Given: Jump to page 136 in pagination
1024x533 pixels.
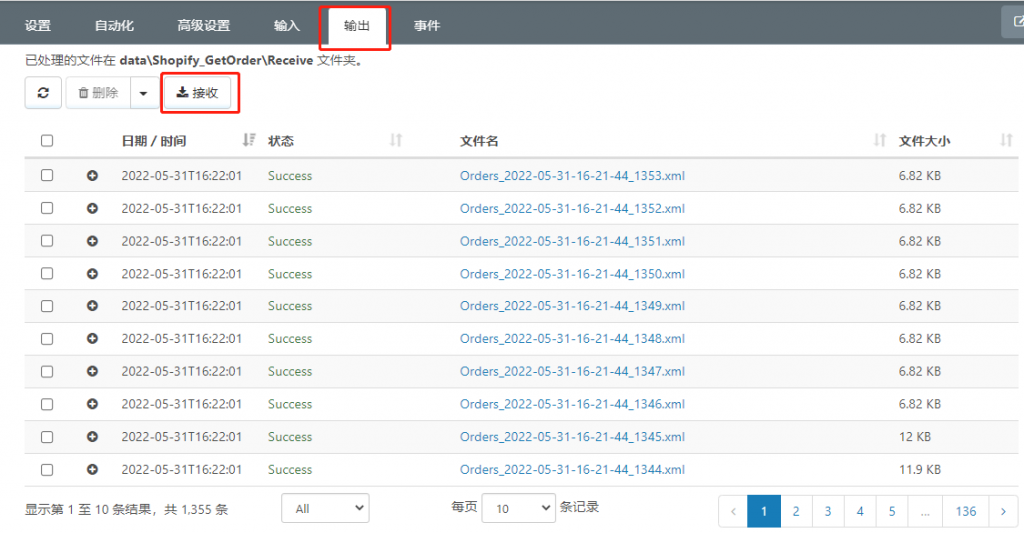Looking at the screenshot, I should 966,511.
